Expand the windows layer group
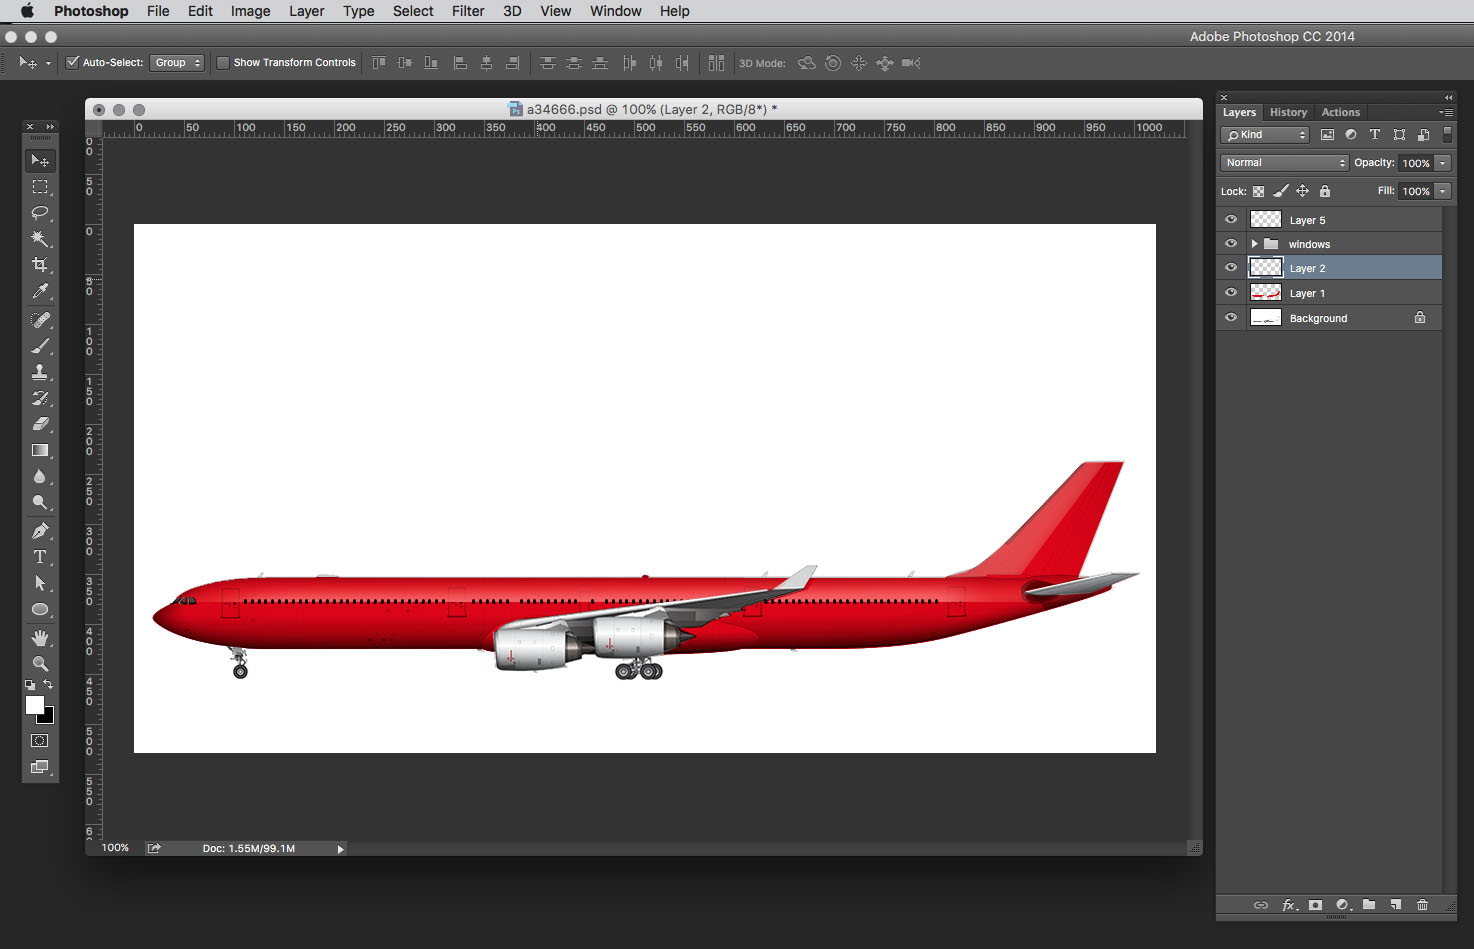Image resolution: width=1474 pixels, height=949 pixels. pyautogui.click(x=1254, y=244)
